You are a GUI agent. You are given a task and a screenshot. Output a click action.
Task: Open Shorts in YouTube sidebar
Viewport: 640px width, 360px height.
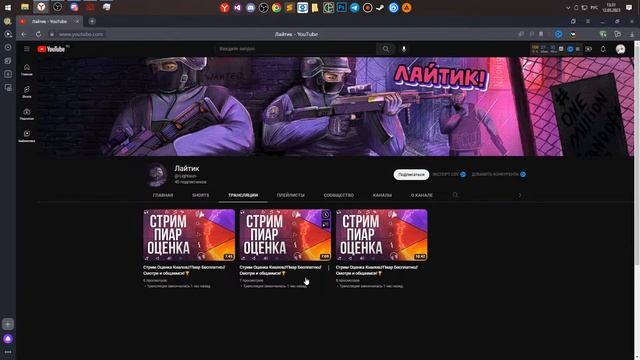click(x=27, y=92)
